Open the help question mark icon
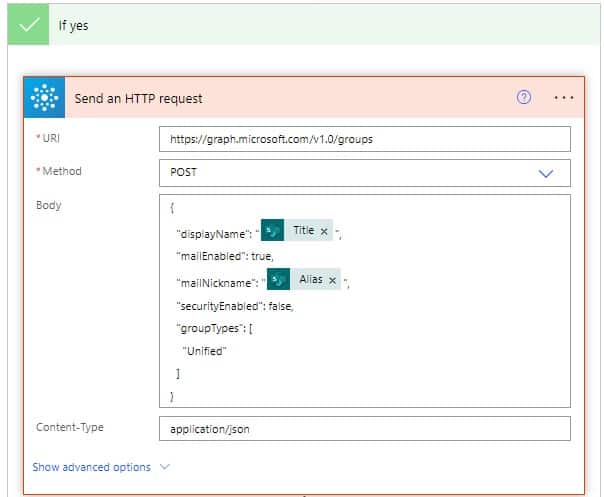The width and height of the screenshot is (604, 497). [x=523, y=97]
